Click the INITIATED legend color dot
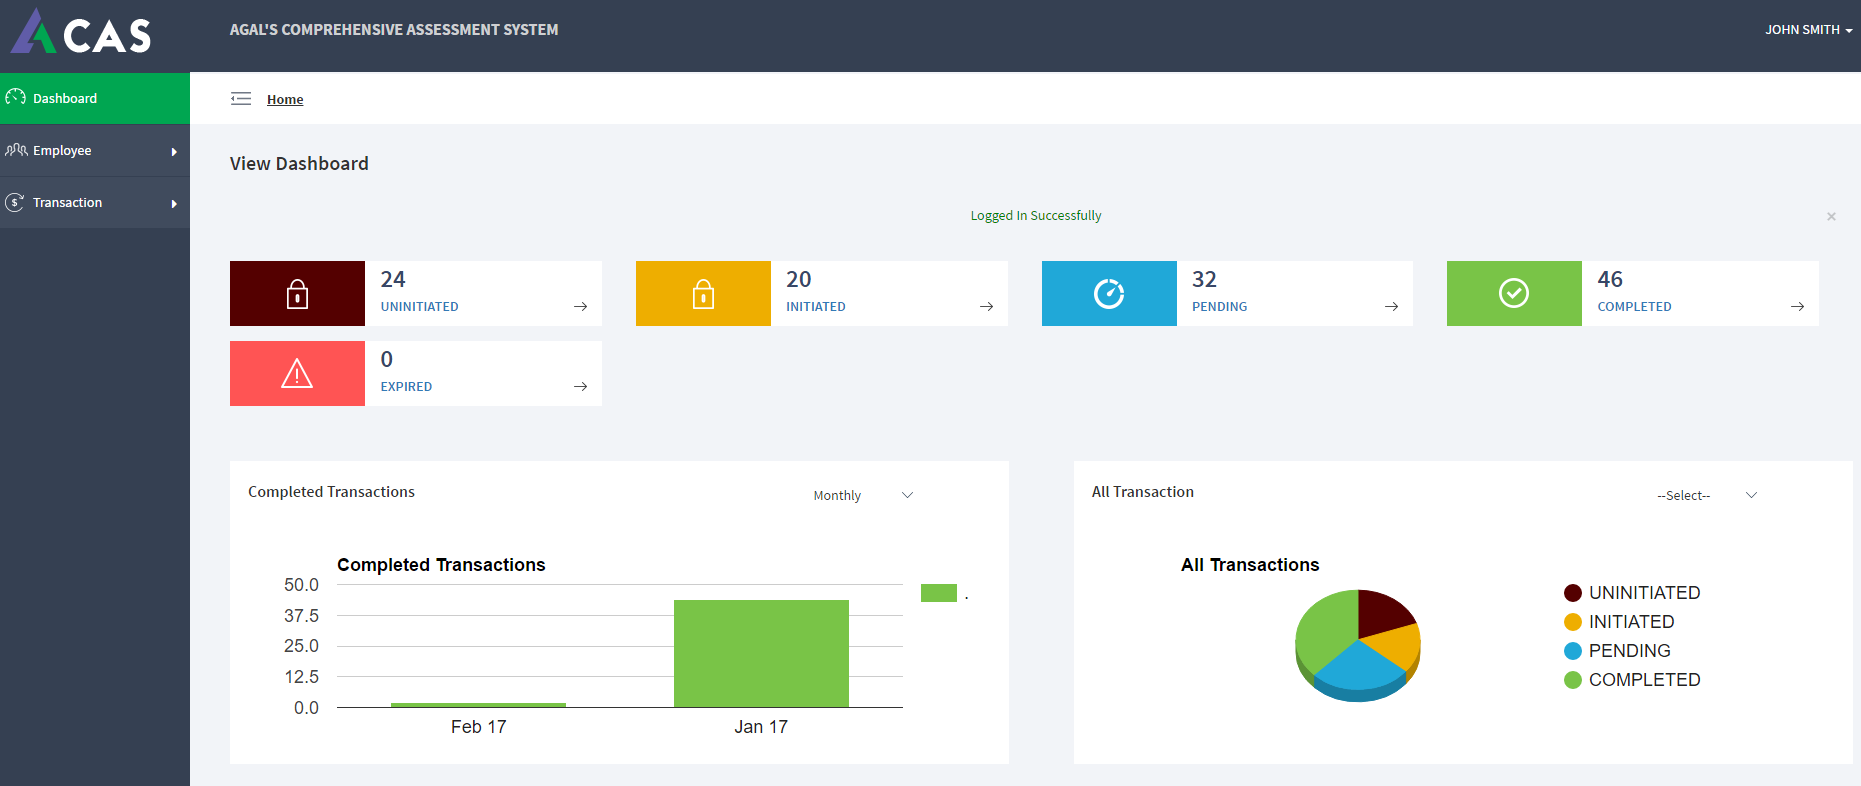 tap(1573, 622)
